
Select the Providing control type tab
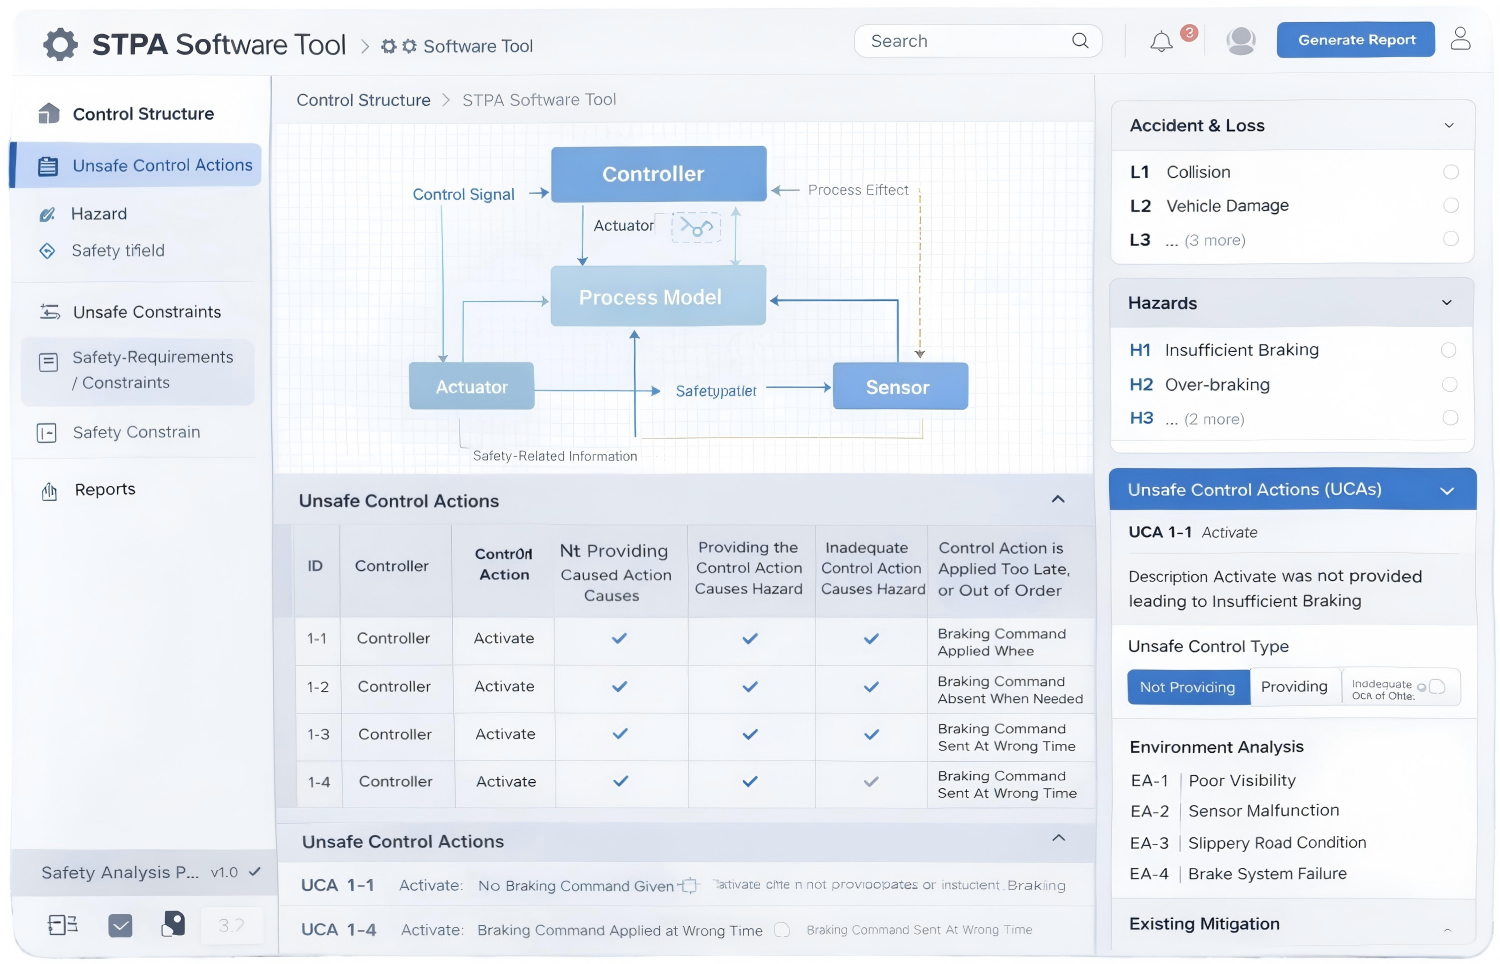click(1294, 687)
